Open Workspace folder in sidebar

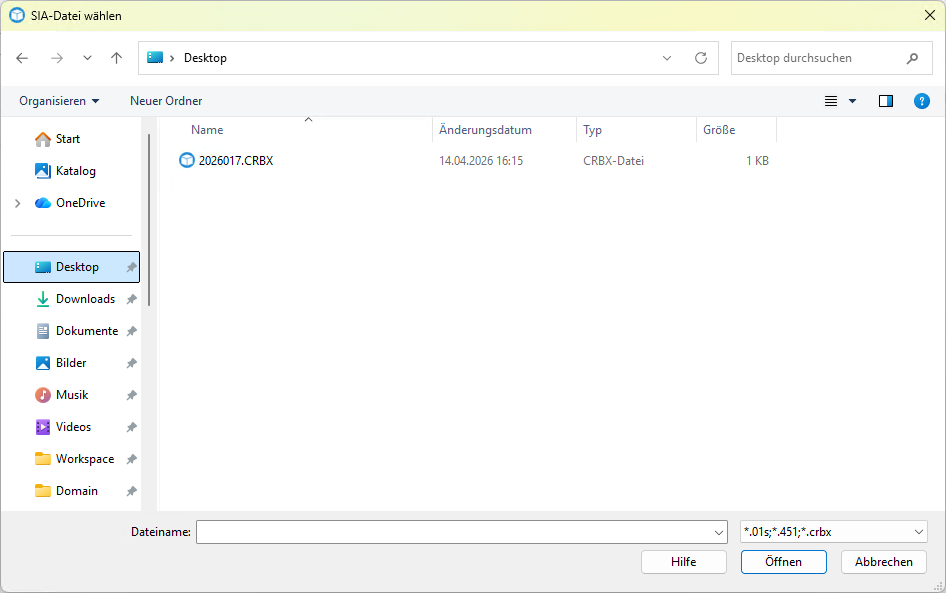84,458
